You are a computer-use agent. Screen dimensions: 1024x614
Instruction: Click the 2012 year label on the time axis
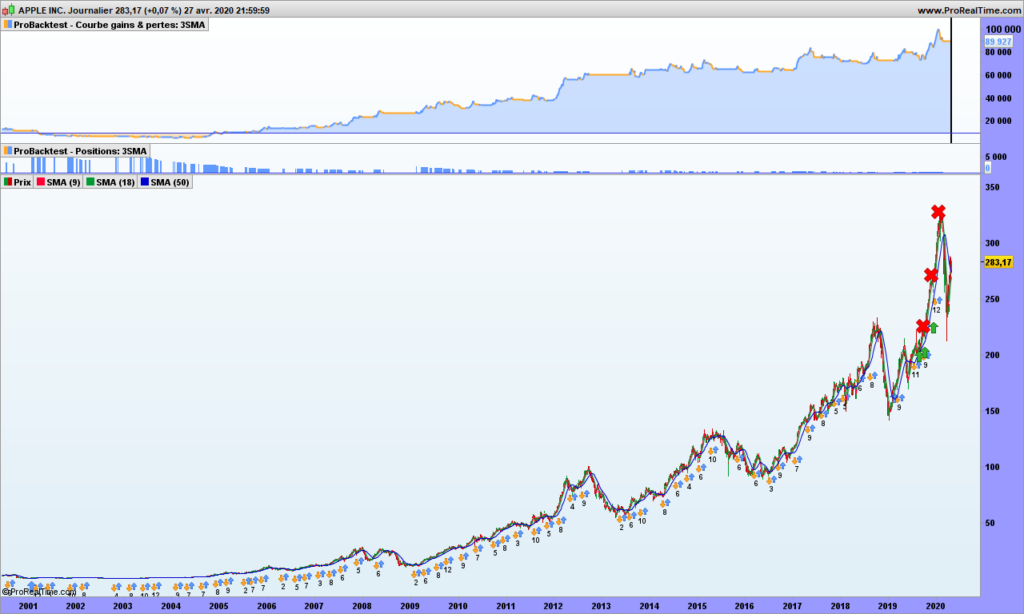553,606
